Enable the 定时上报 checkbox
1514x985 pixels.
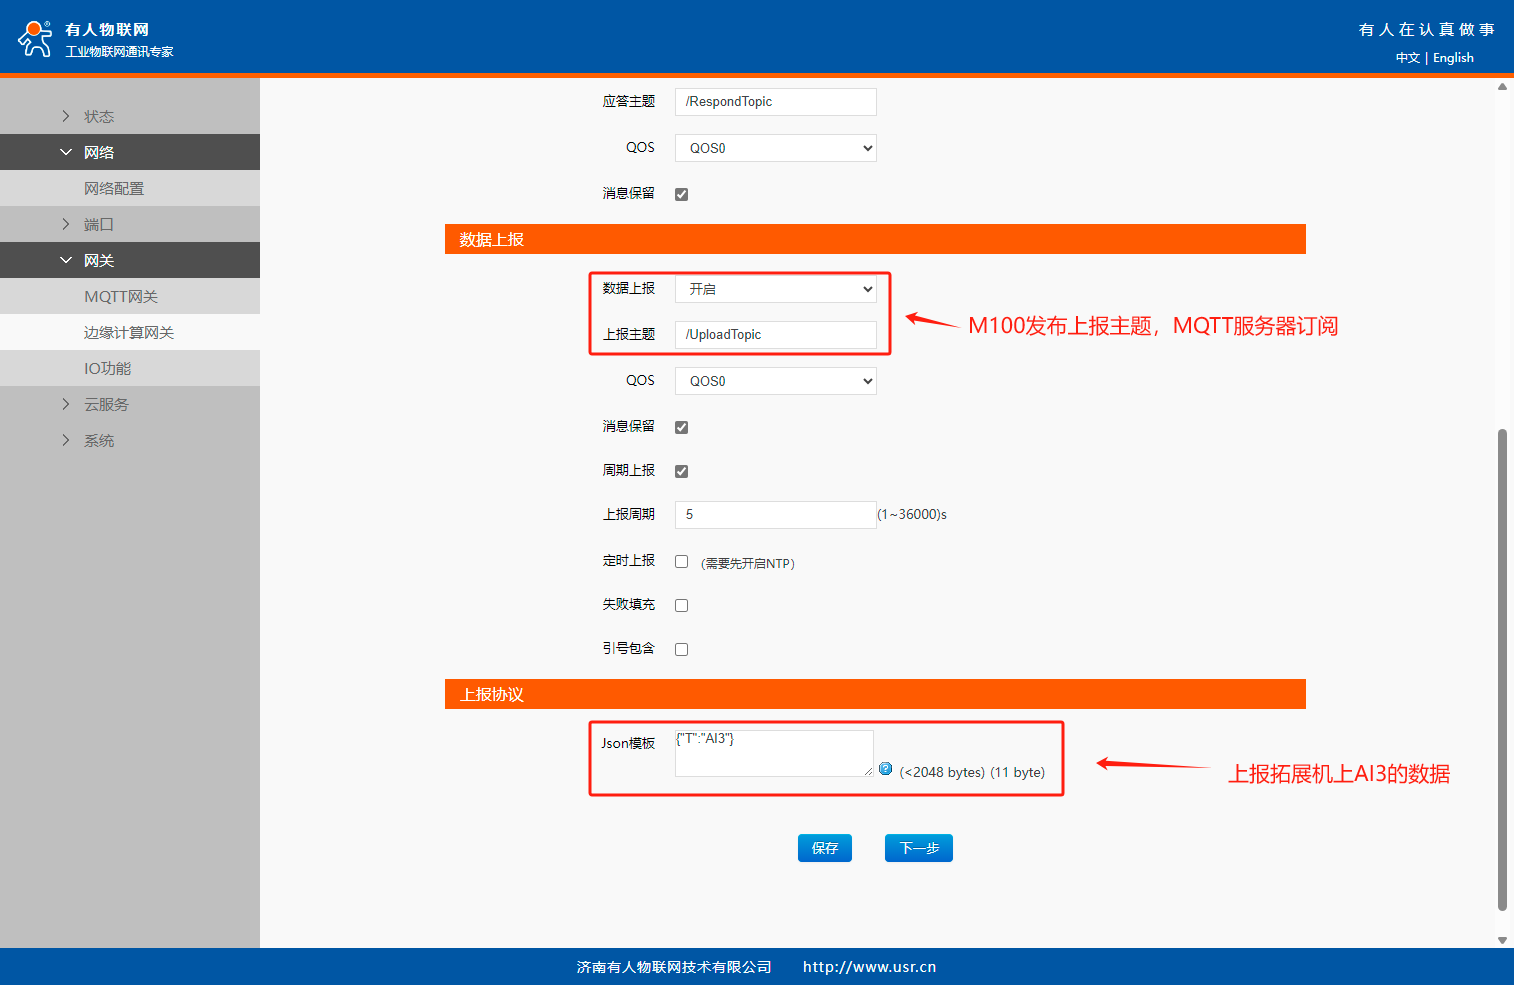(681, 562)
